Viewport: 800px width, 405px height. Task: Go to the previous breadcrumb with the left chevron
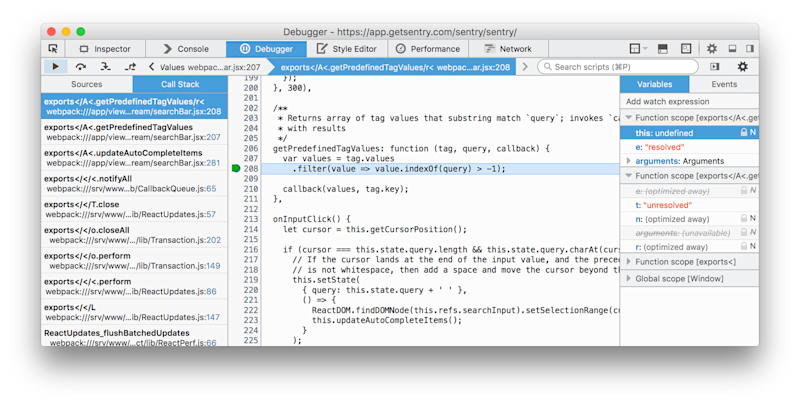[x=151, y=67]
